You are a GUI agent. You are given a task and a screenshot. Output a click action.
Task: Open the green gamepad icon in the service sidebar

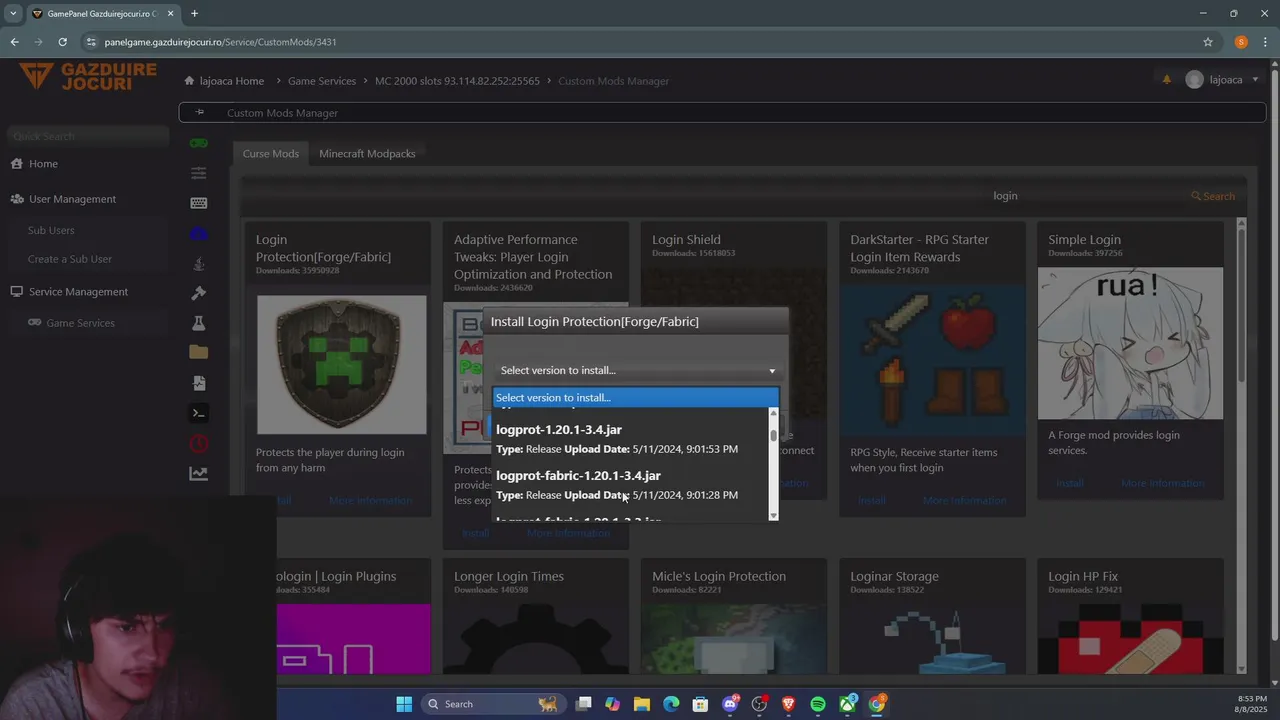(199, 143)
